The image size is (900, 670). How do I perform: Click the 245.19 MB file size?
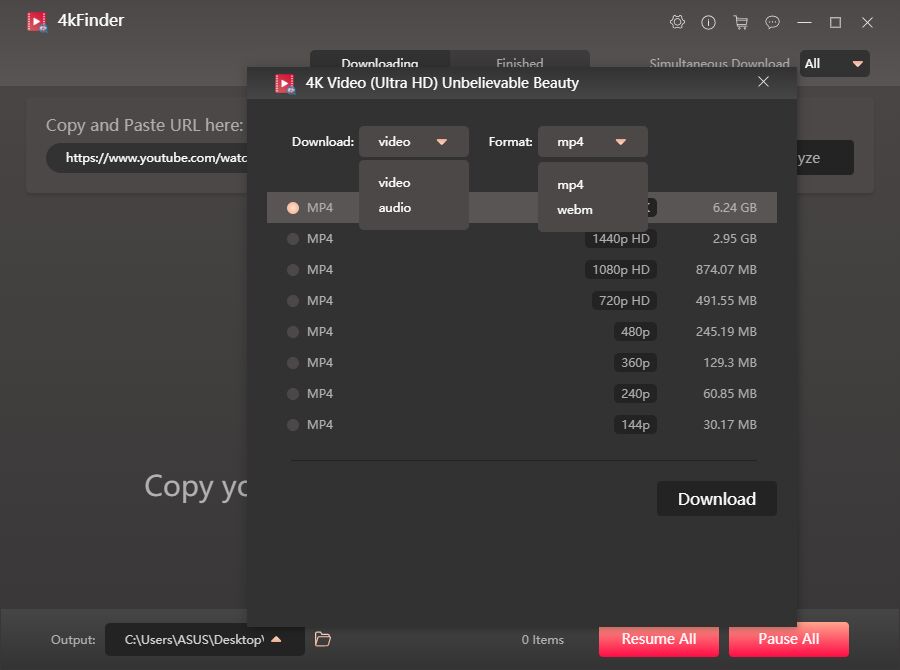(726, 332)
